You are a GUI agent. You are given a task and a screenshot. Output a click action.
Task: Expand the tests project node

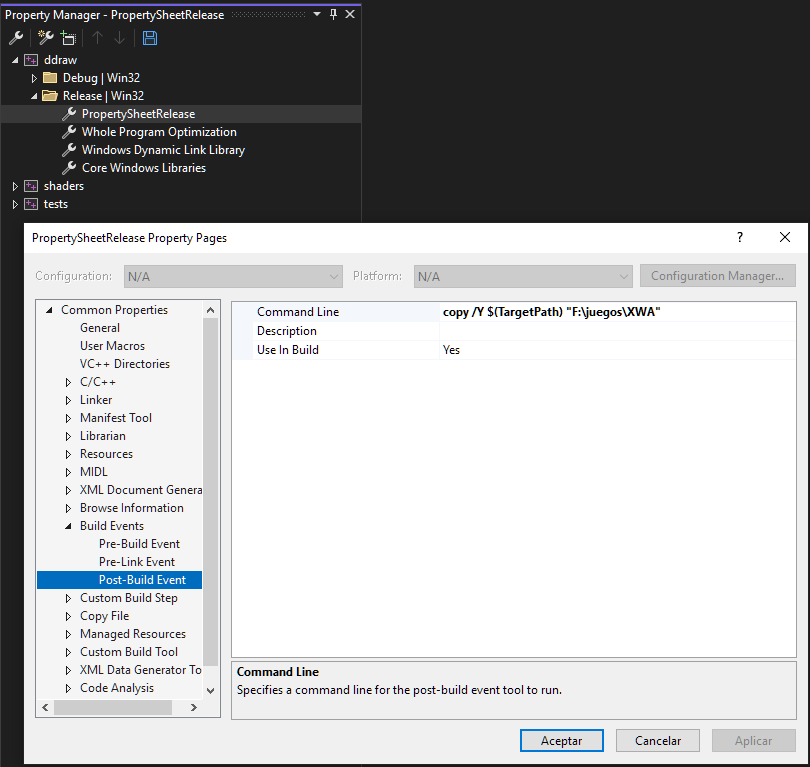click(15, 205)
